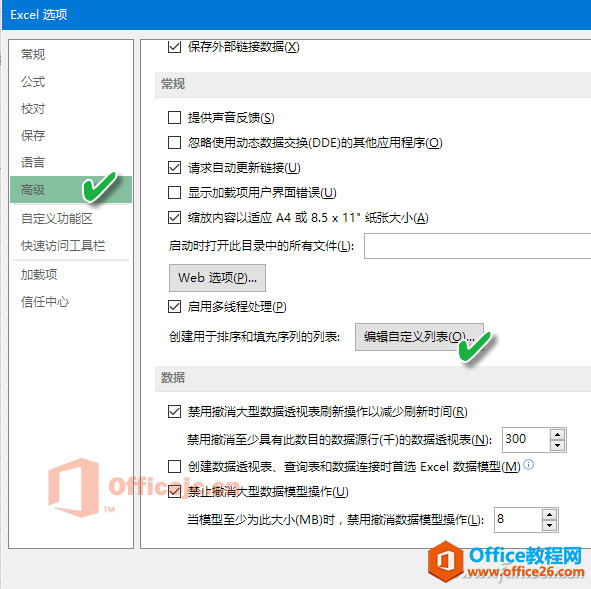
Task: Uncheck 请求自动更新链接 option
Action: 174,167
